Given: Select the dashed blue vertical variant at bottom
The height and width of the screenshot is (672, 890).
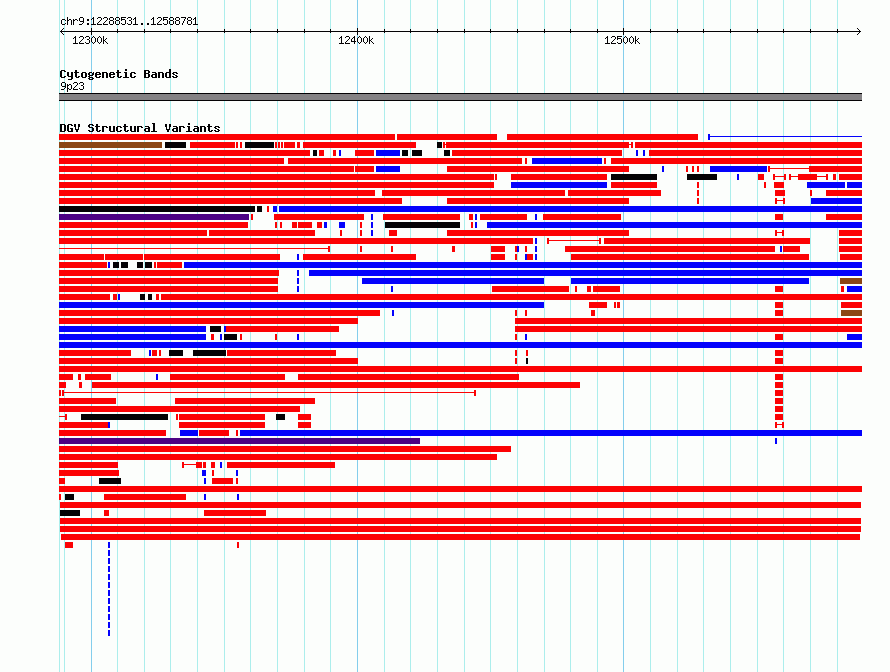Looking at the screenshot, I should (x=109, y=589).
